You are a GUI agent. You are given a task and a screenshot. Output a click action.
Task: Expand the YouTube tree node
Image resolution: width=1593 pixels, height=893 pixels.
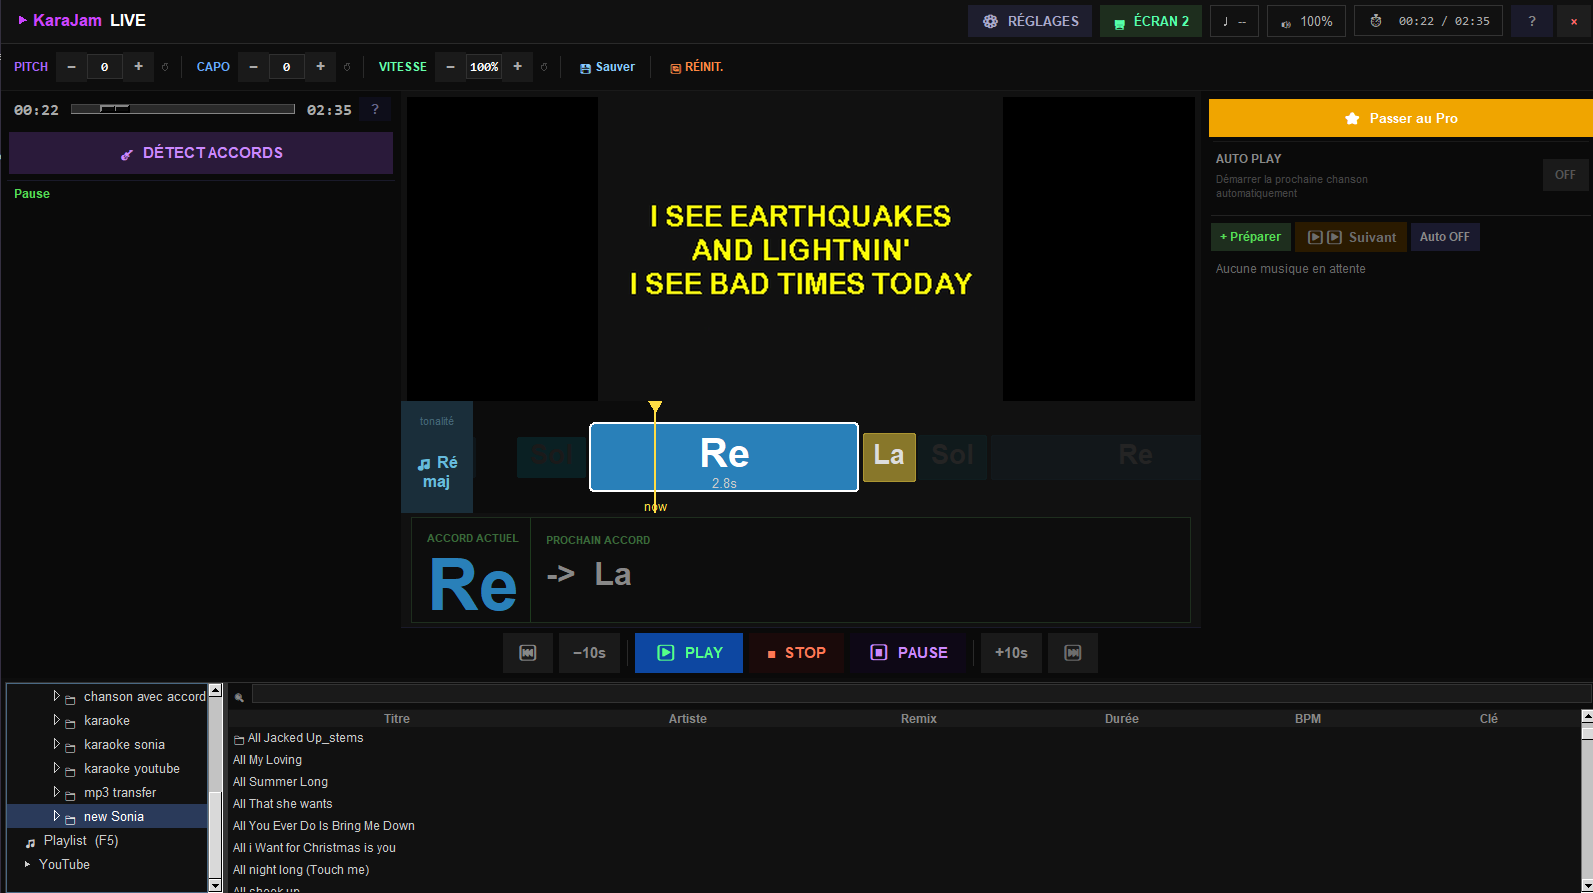click(27, 864)
